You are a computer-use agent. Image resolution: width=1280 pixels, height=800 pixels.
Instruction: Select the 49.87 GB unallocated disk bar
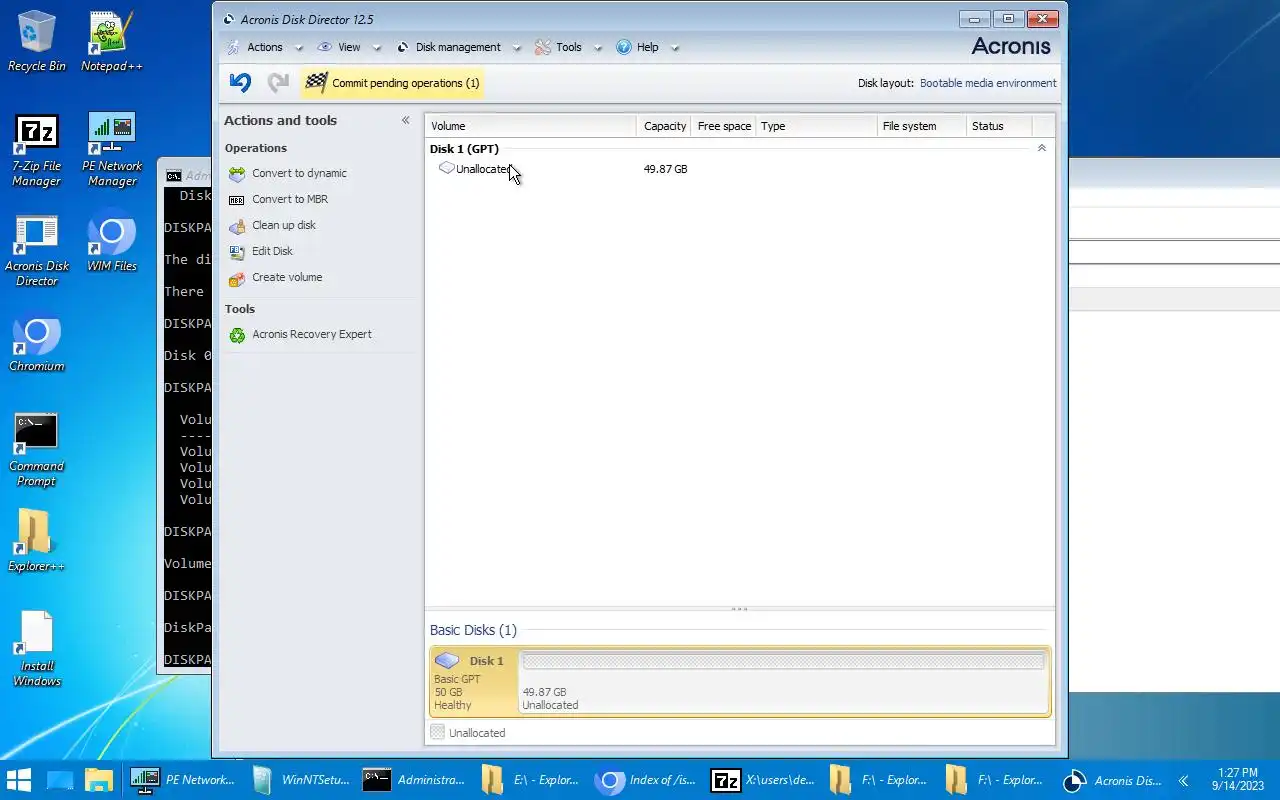(x=783, y=680)
